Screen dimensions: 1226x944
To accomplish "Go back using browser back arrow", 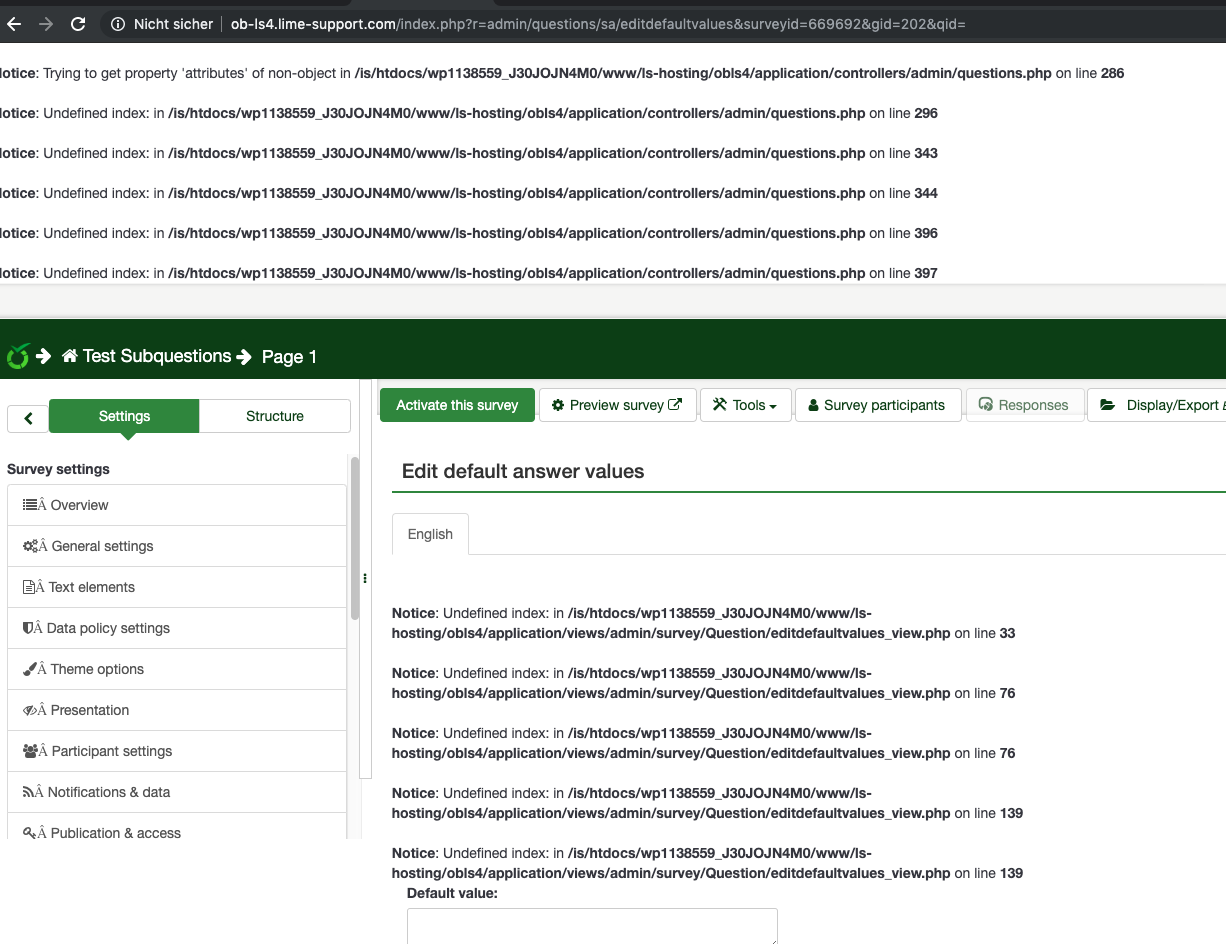I will tap(14, 23).
